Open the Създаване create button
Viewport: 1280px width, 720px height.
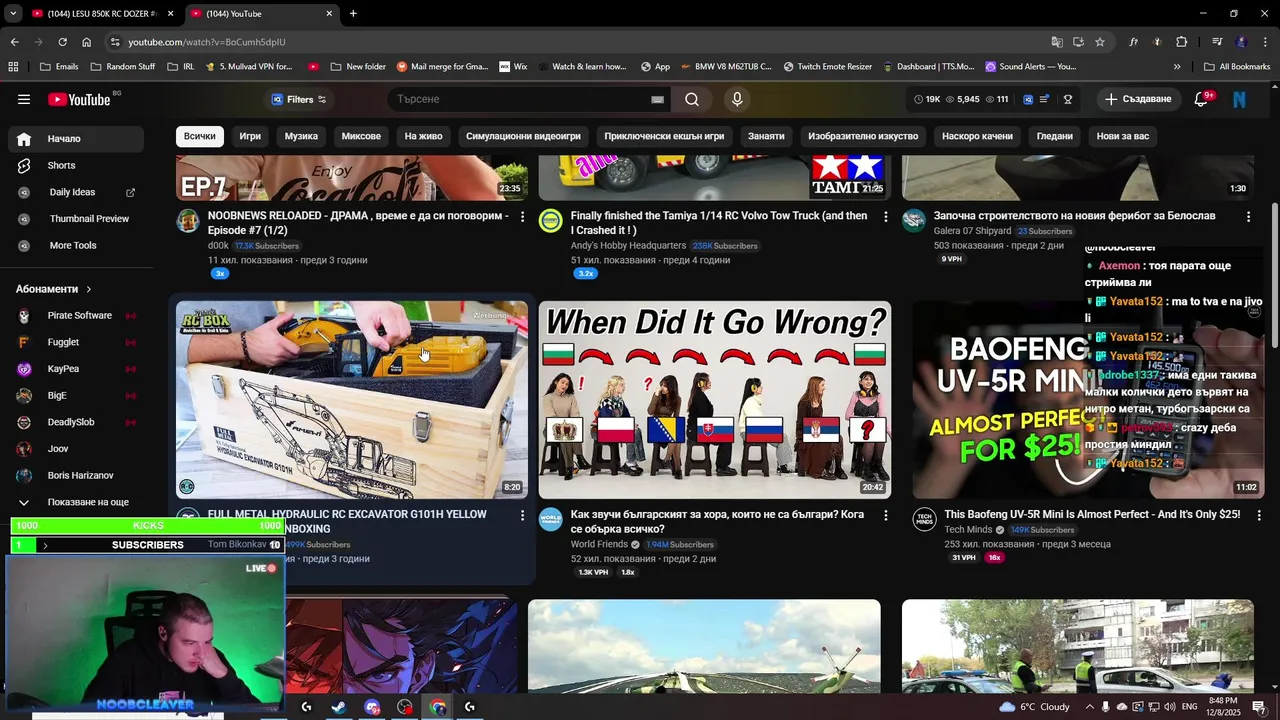coord(1138,99)
